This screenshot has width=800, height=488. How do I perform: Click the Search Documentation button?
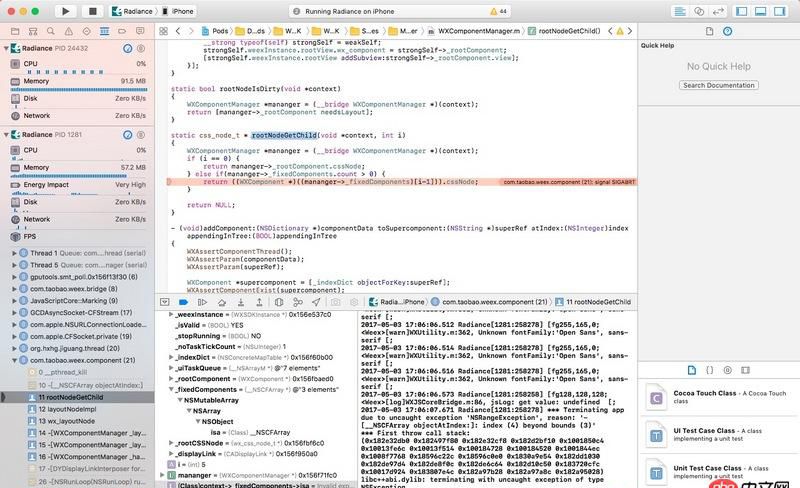point(718,85)
